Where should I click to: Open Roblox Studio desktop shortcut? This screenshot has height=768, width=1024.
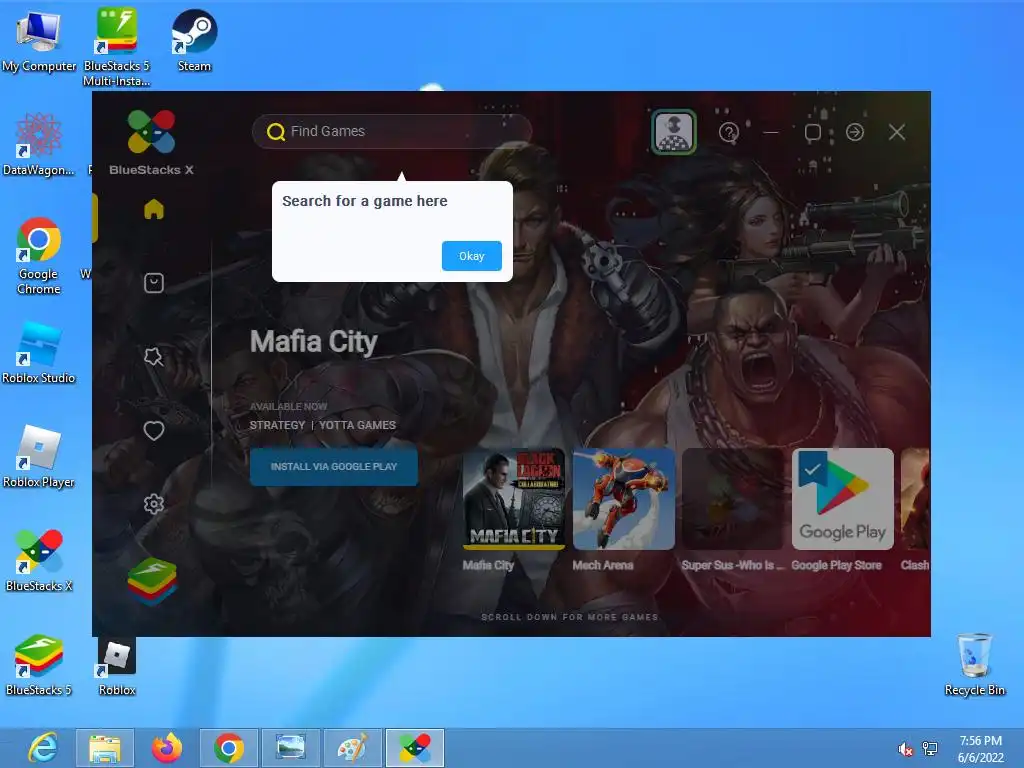point(39,353)
